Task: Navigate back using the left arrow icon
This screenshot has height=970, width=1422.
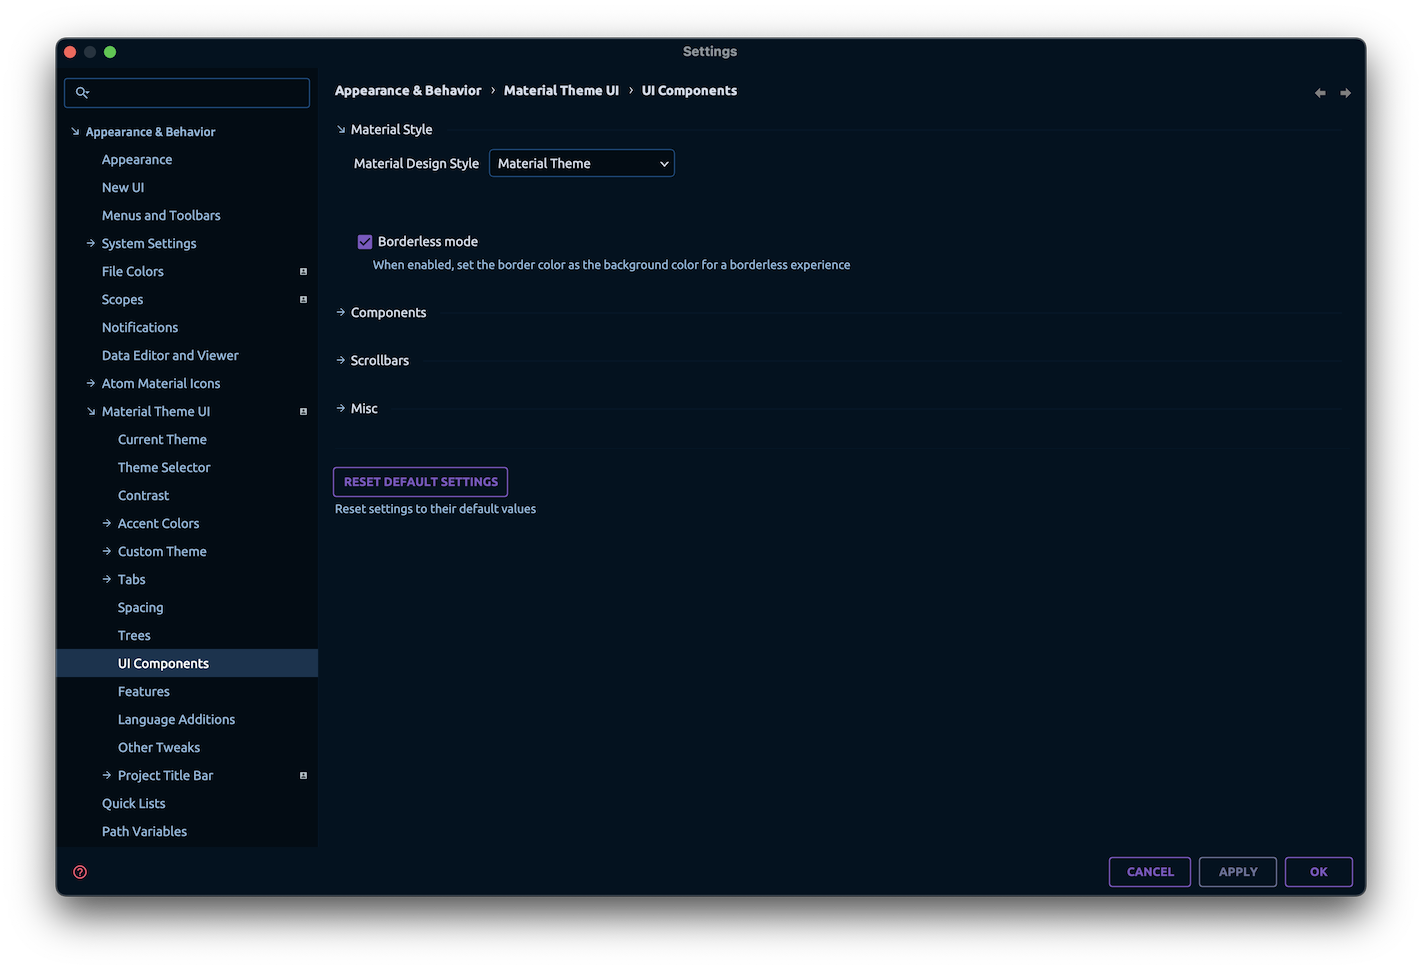Action: [1319, 92]
